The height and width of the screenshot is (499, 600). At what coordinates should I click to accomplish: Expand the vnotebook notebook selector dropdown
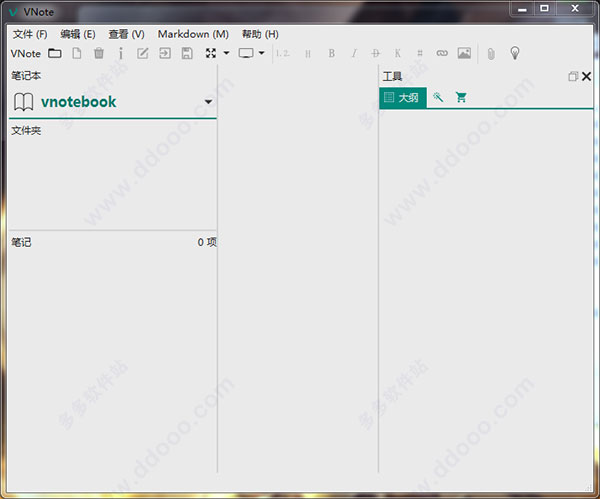pos(208,102)
